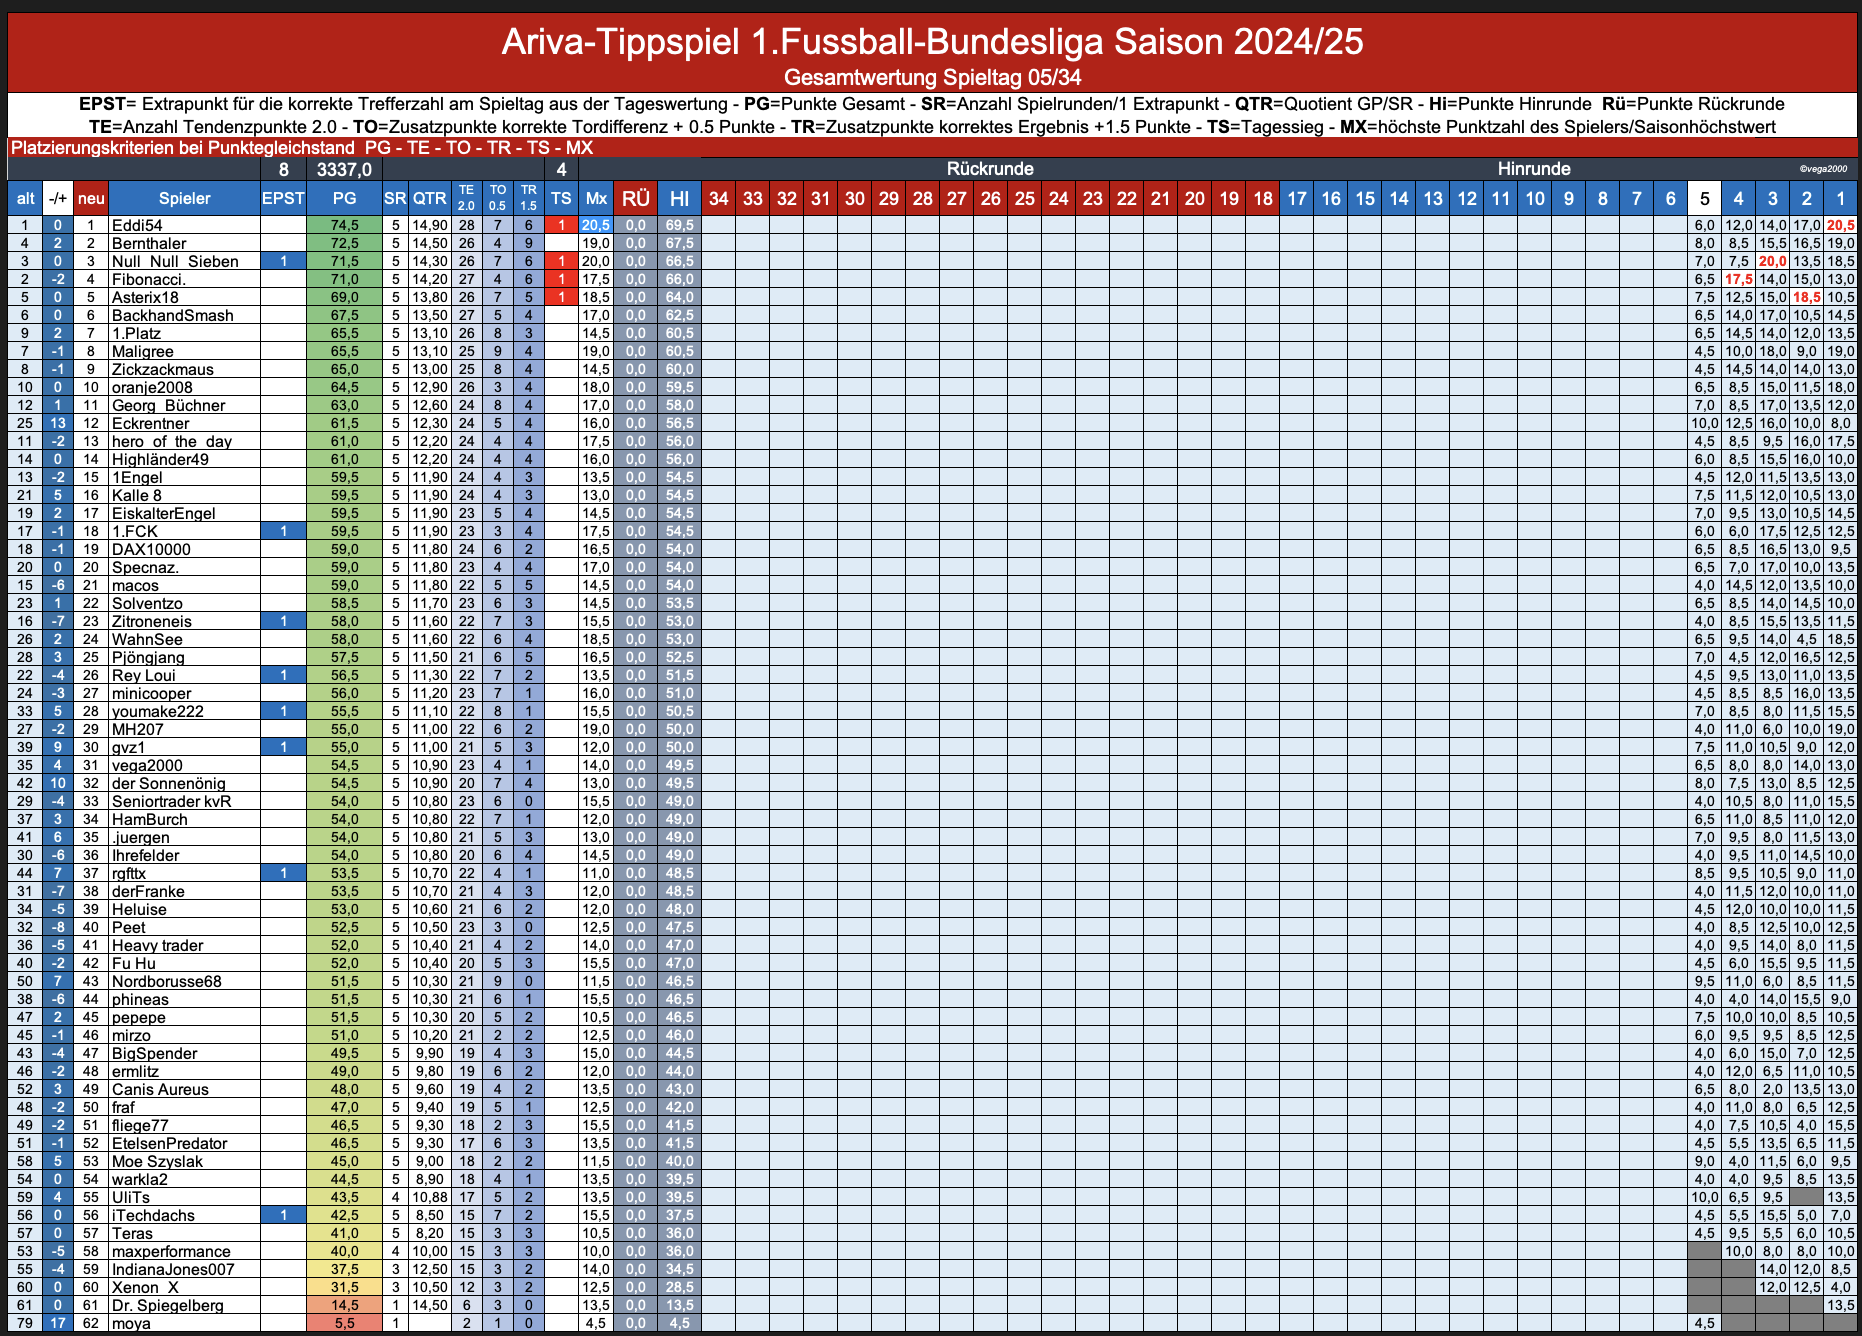Click the player name 'Zitroneneis'
This screenshot has width=1862, height=1336.
coord(152,621)
